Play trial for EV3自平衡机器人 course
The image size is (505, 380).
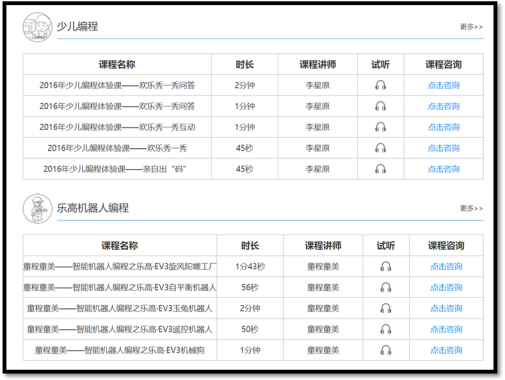386,287
